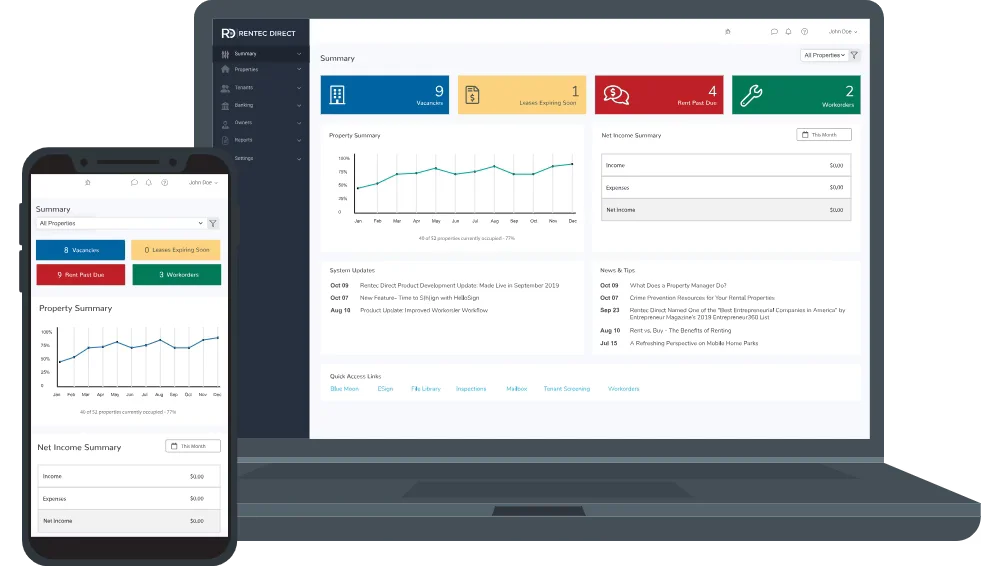Screen dimensions: 981x566
Task: Open 'A Refreshing Perspective on Mobile Home Parks'
Action: [694, 343]
